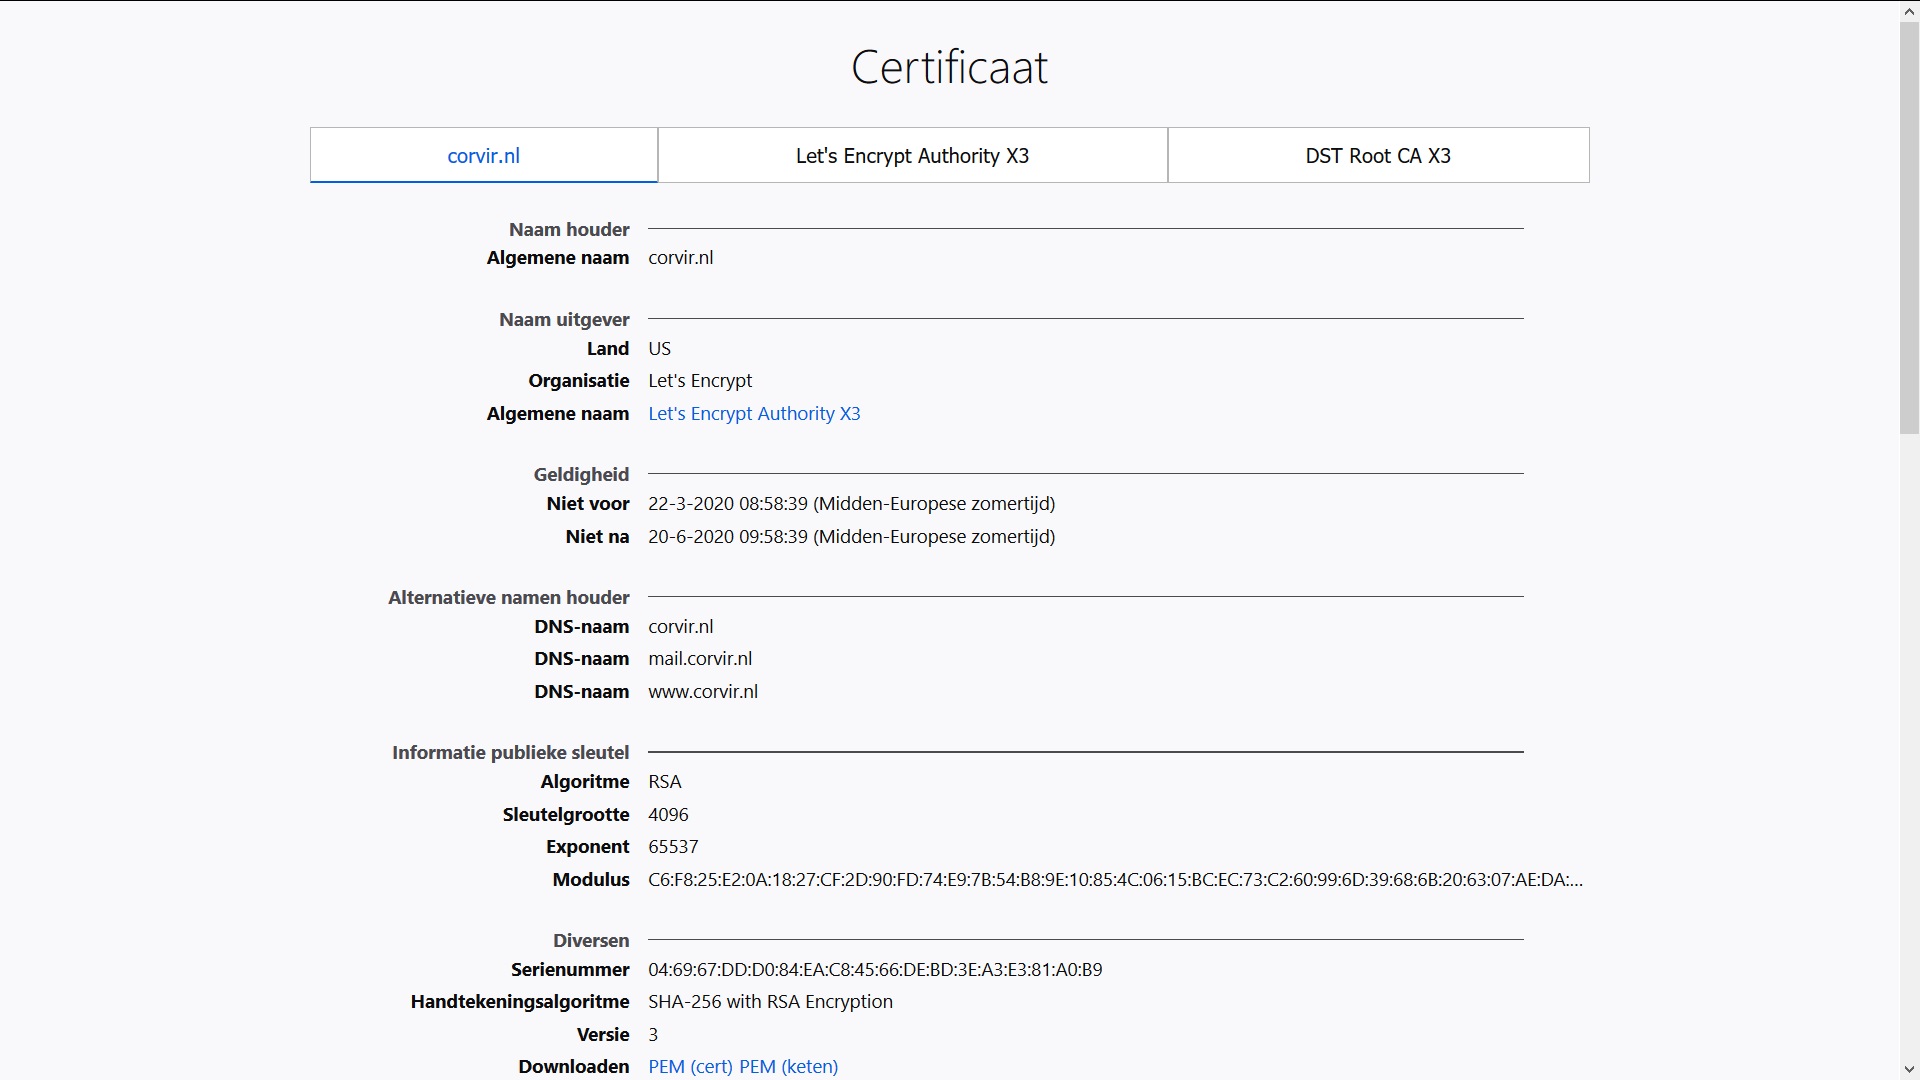The height and width of the screenshot is (1080, 1920).
Task: Click the Naam uitgever section label
Action: point(564,320)
